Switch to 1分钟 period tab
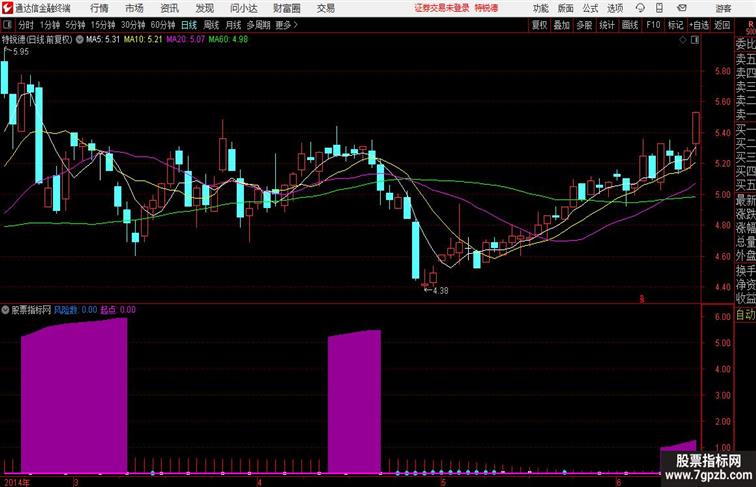Screen dimensions: 756x487 click(x=50, y=25)
